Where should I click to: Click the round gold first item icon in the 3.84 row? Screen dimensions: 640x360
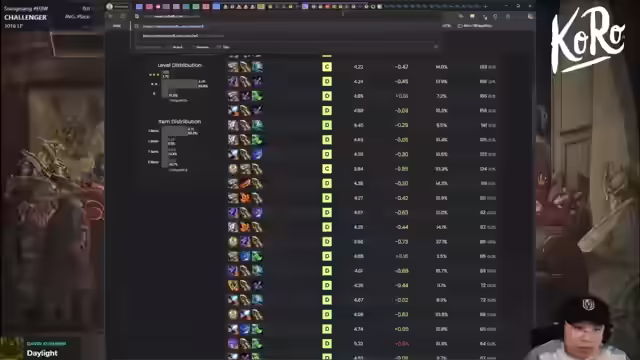233,169
